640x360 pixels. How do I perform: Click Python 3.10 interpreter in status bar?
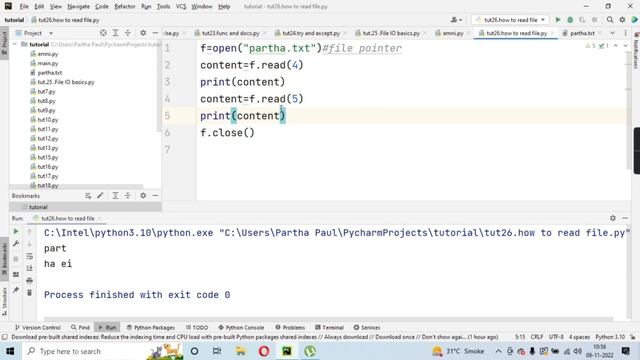click(x=610, y=337)
